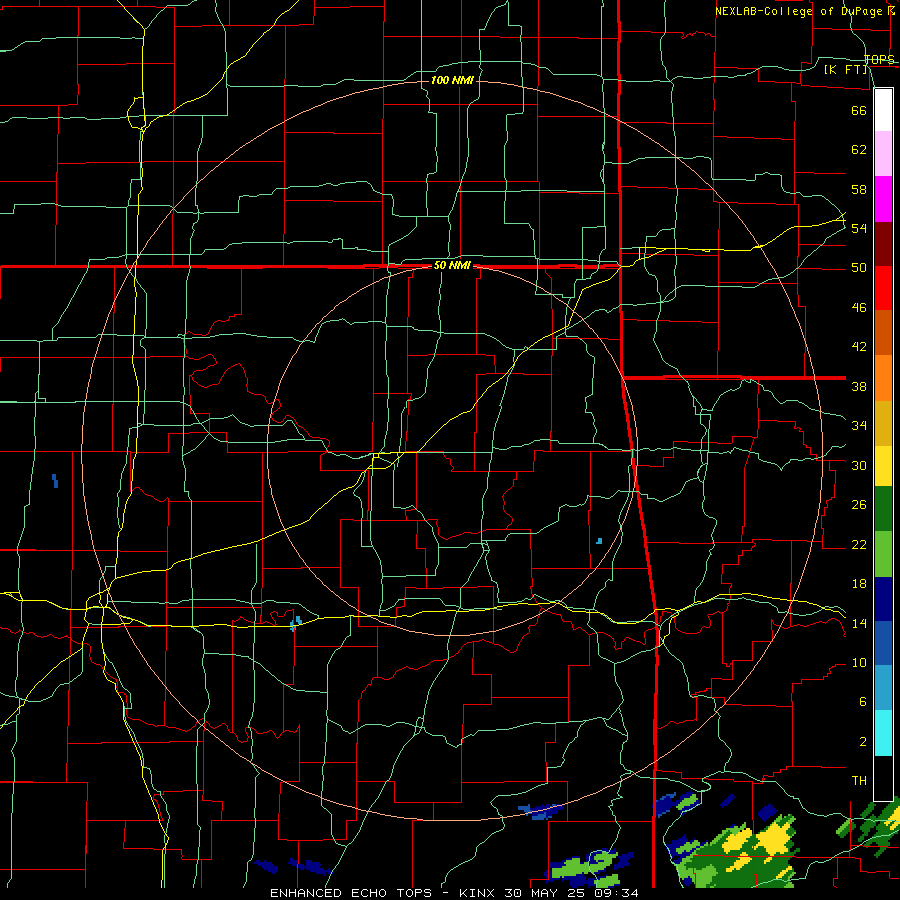Click the 2 legend value

point(862,742)
